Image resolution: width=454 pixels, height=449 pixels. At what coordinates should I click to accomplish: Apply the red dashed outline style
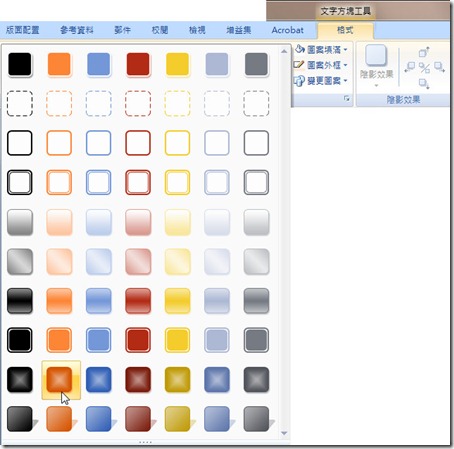tap(138, 103)
